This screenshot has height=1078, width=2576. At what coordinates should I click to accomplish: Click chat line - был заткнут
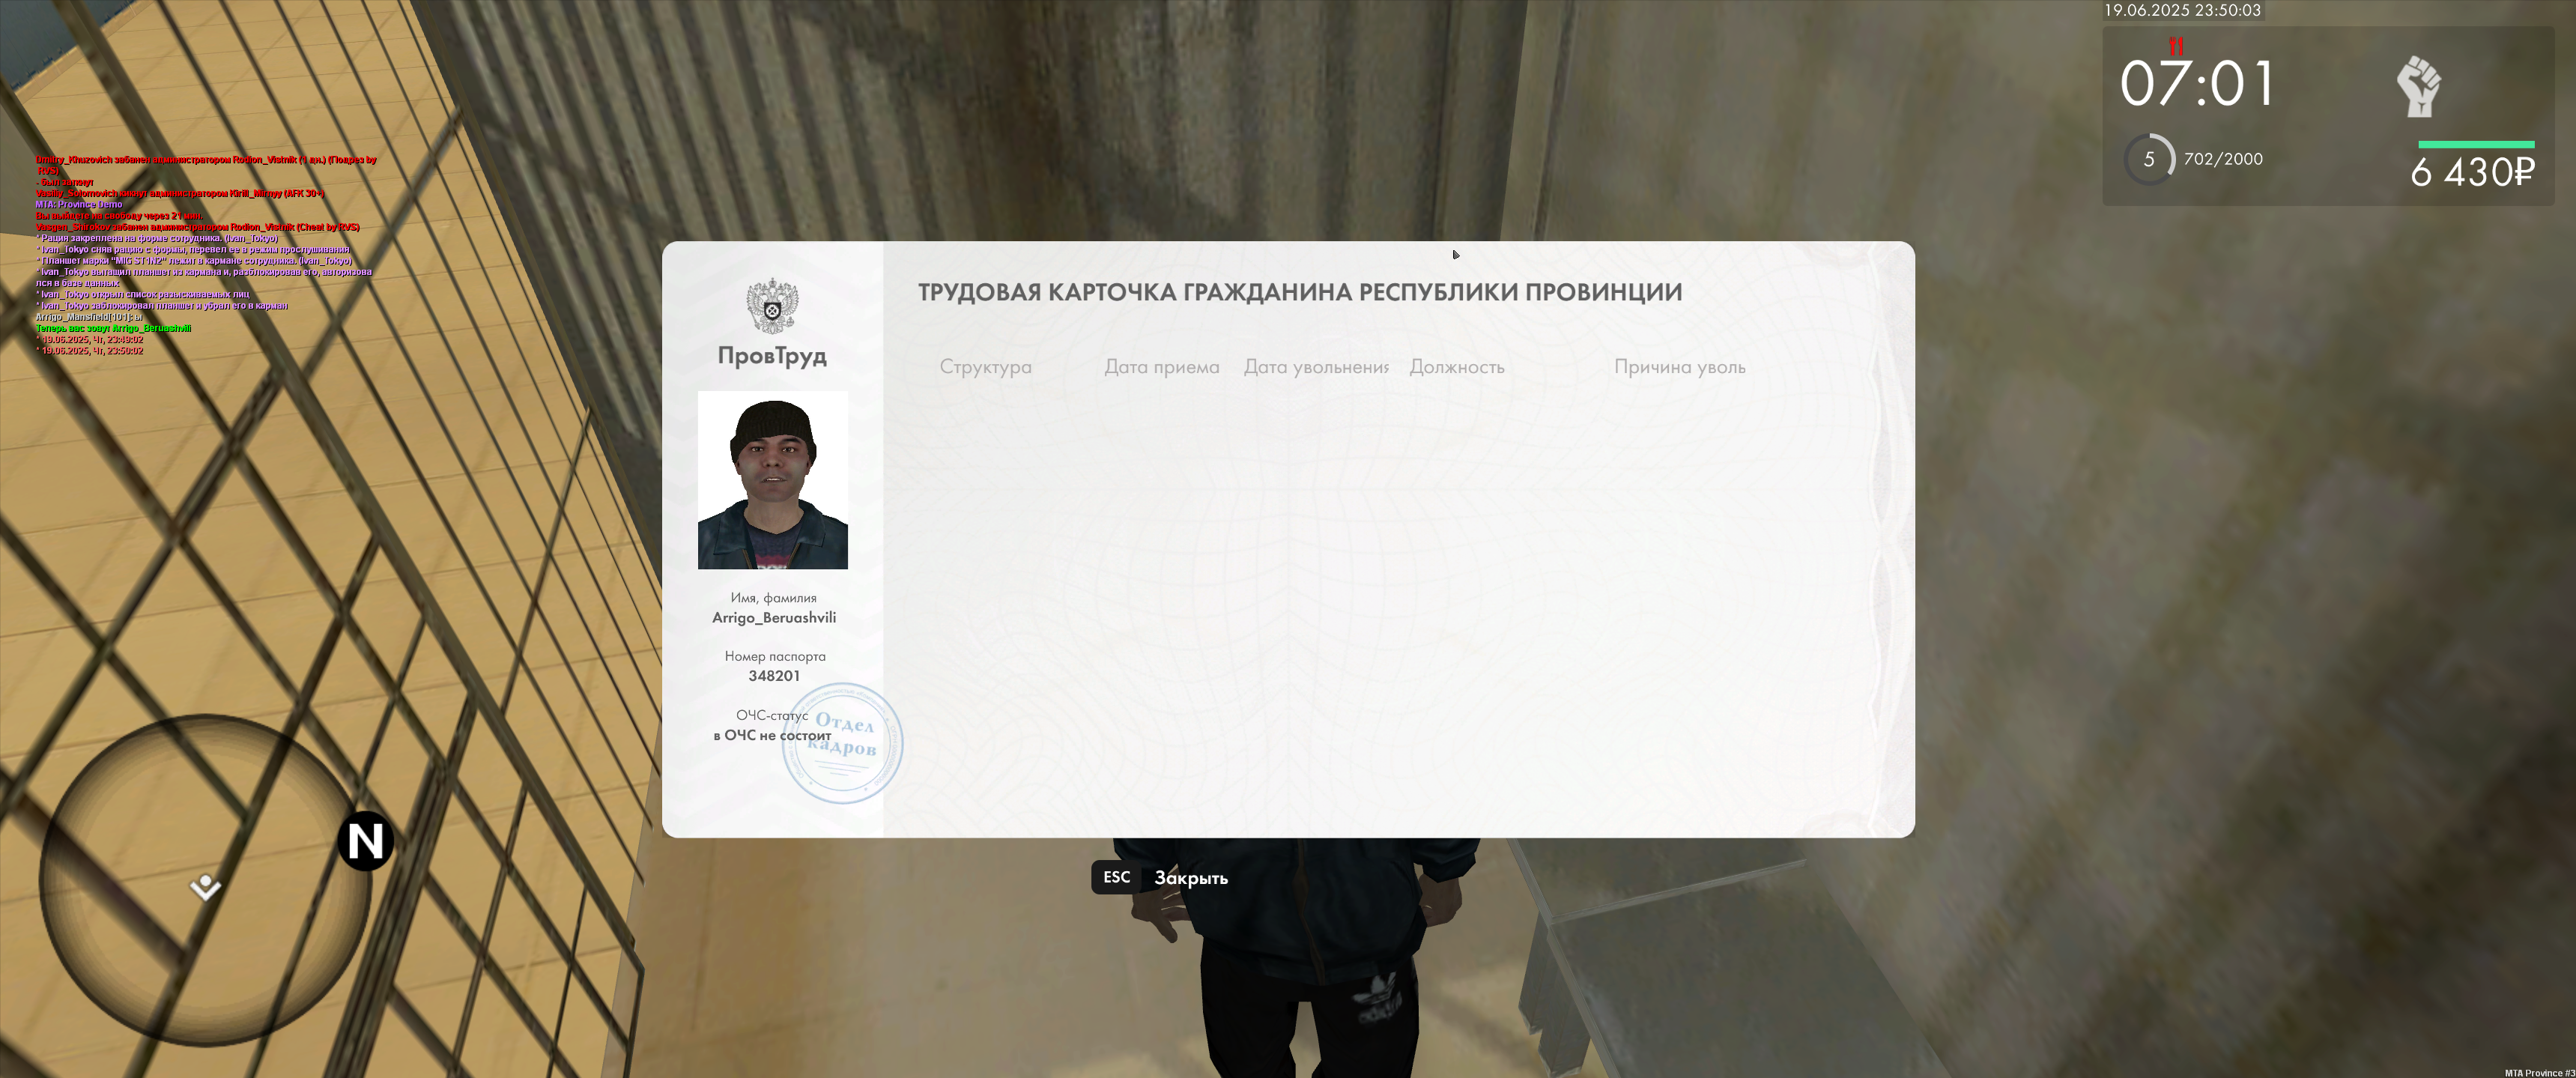click(65, 182)
